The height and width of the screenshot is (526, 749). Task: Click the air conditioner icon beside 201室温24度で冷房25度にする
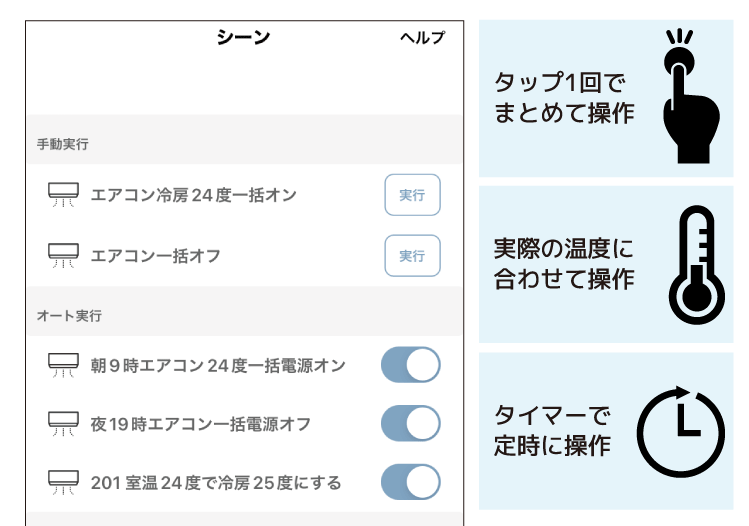[63, 483]
